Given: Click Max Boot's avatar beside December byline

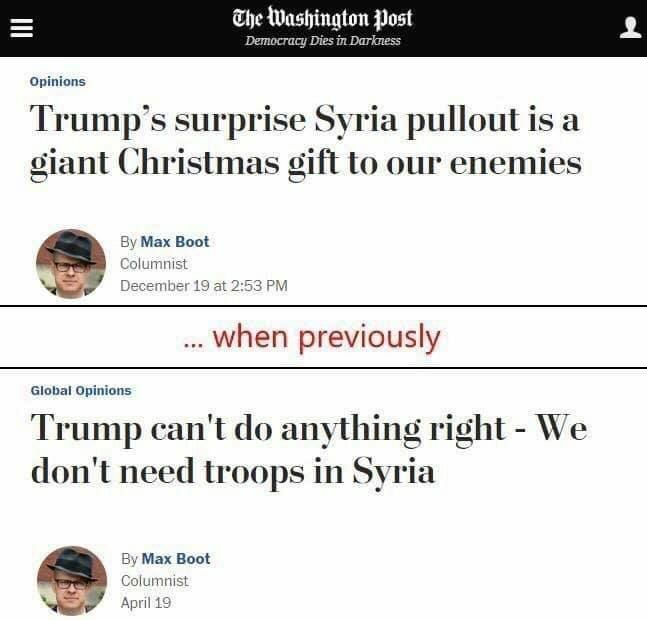Looking at the screenshot, I should tap(71, 264).
